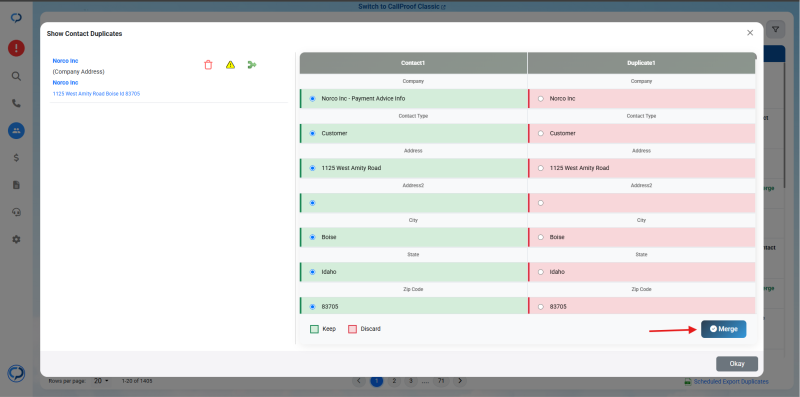Select Contact1 state Idaho radio
This screenshot has width=800, height=397.
pos(313,272)
